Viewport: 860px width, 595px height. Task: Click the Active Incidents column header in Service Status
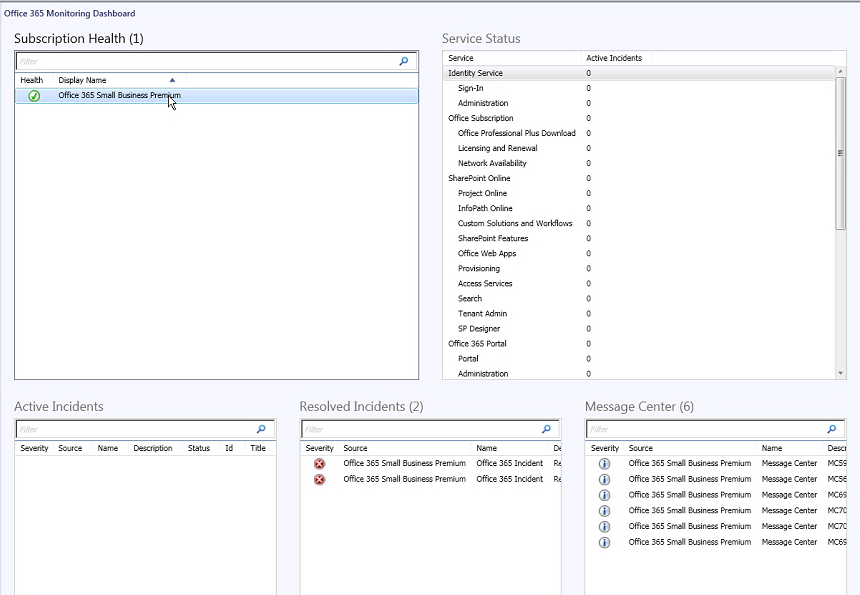(614, 58)
